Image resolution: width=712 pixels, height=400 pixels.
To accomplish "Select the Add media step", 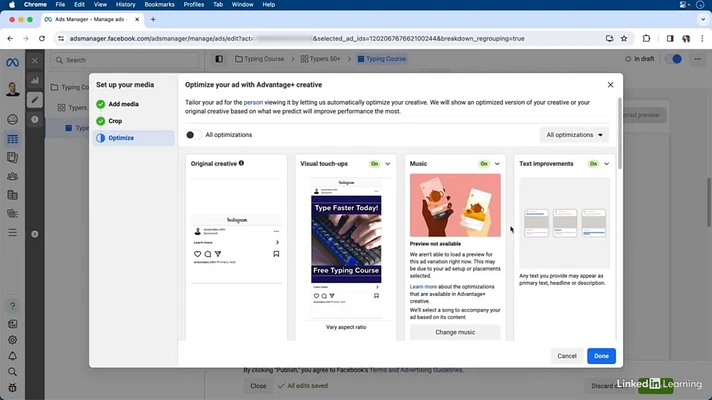I will (x=124, y=104).
